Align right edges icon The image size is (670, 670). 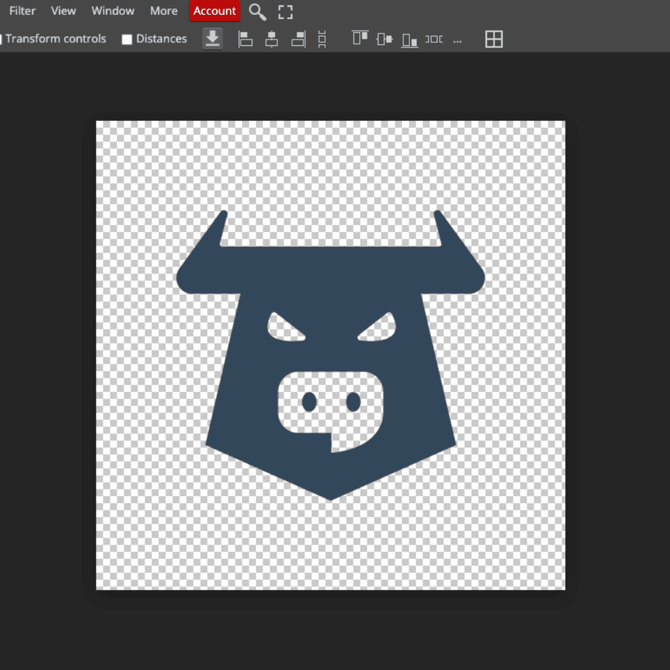click(297, 39)
